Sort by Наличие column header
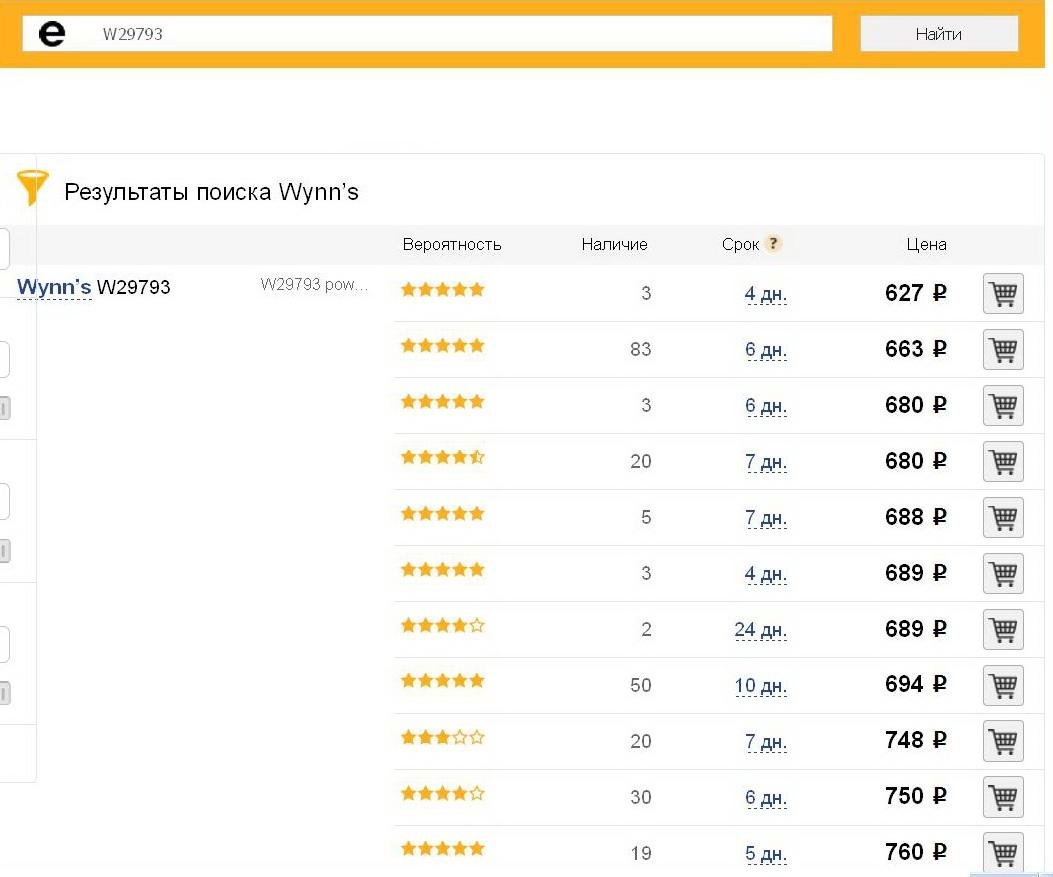Image resolution: width=1053 pixels, height=877 pixels. click(614, 244)
